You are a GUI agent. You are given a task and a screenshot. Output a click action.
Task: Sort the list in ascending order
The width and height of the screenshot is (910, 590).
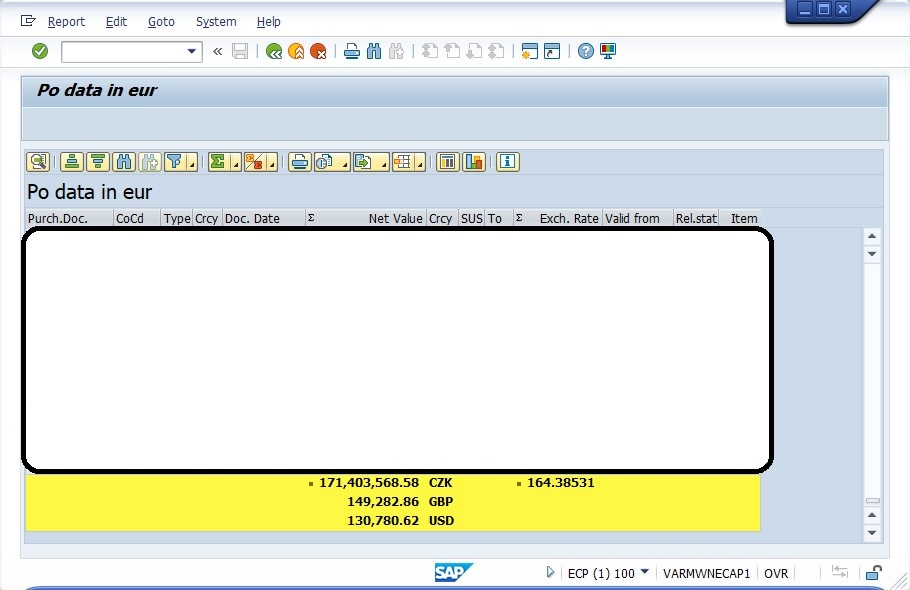click(72, 162)
